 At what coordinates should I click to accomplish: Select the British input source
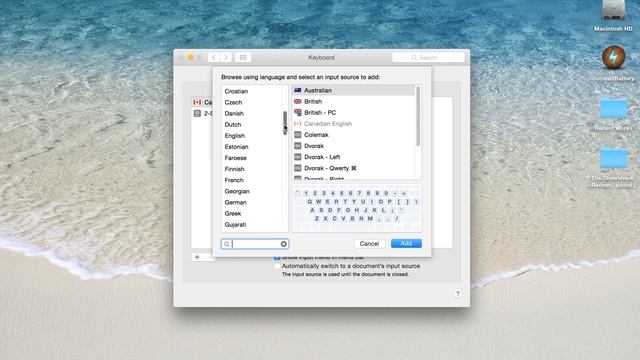pyautogui.click(x=353, y=101)
